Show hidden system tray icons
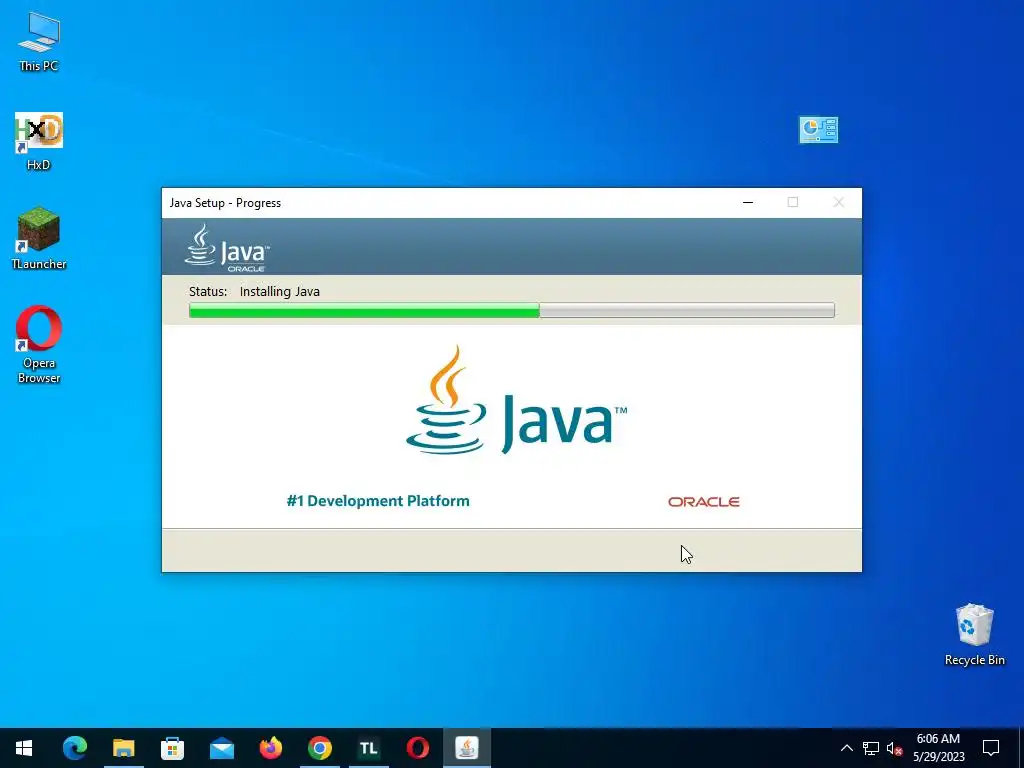1024x768 pixels. pos(846,748)
